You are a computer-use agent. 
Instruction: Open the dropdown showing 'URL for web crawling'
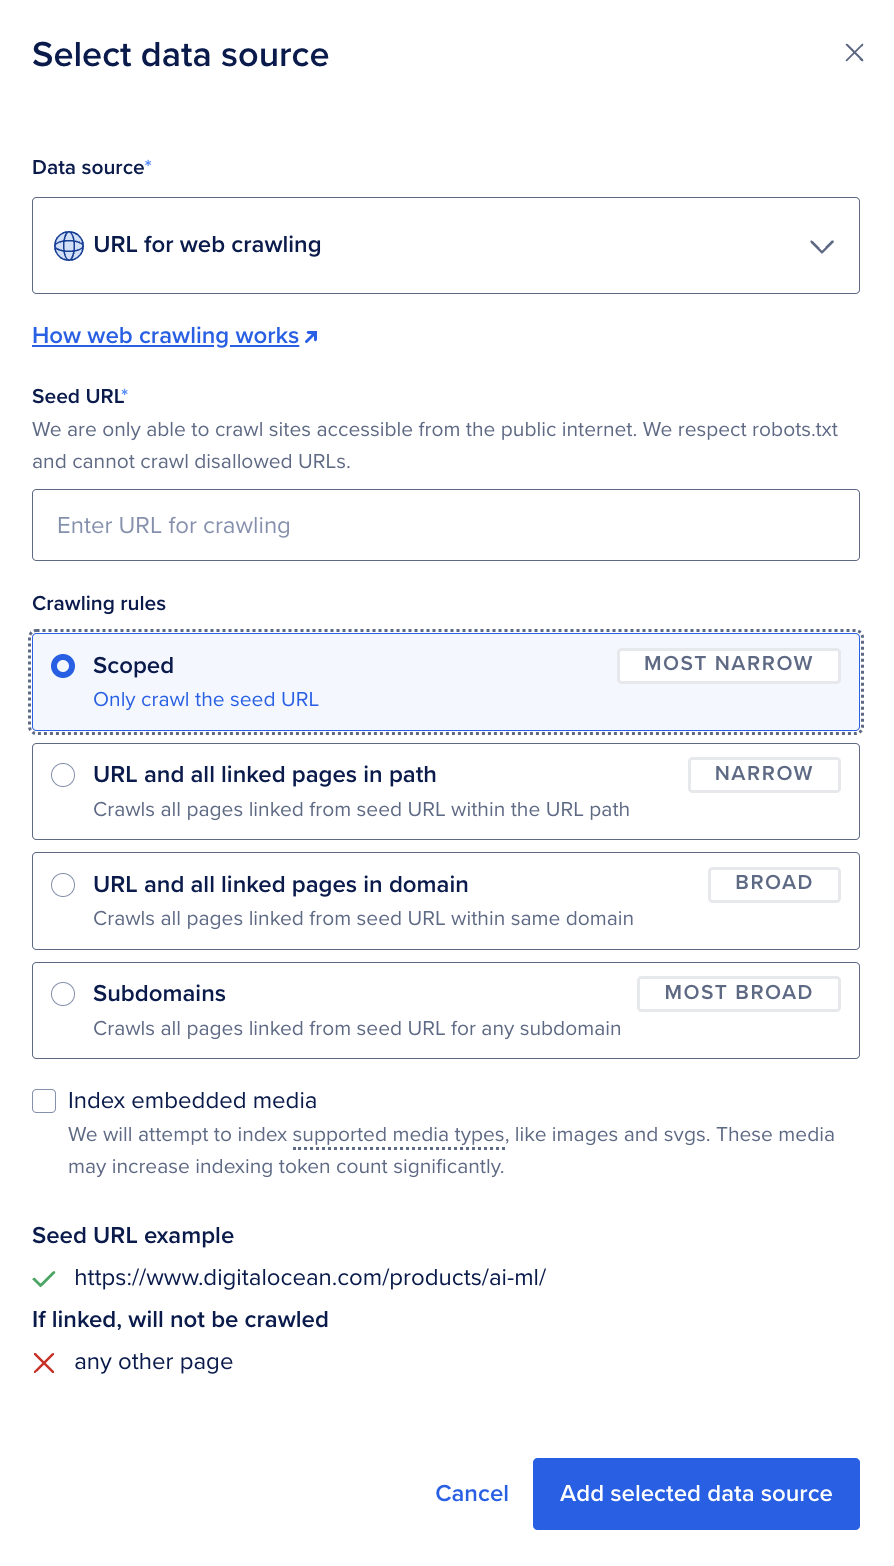[446, 245]
